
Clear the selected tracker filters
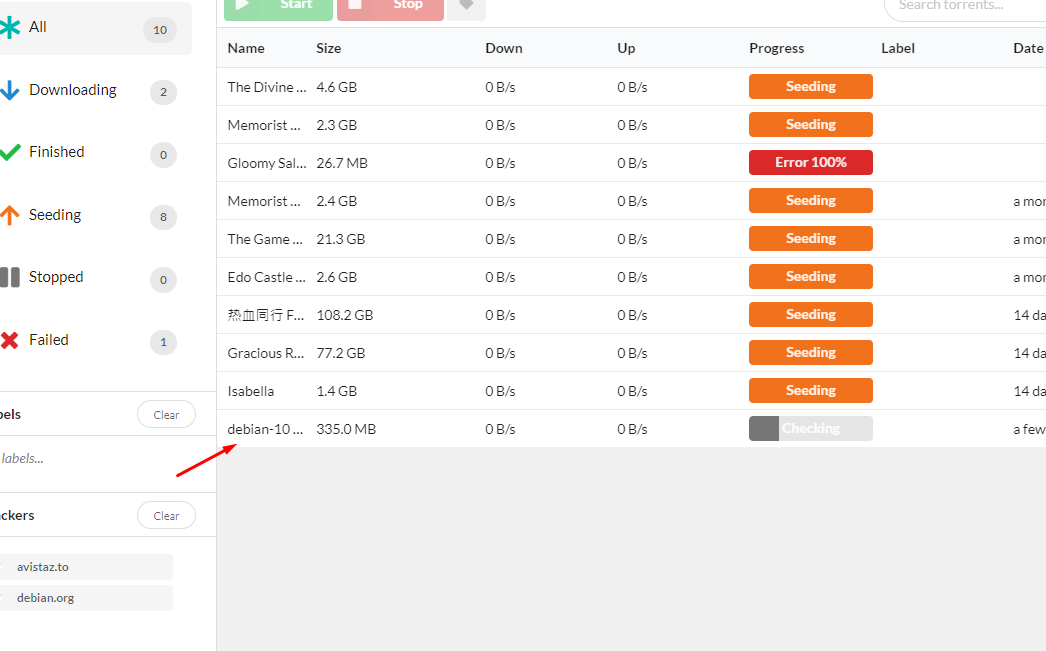pyautogui.click(x=166, y=515)
